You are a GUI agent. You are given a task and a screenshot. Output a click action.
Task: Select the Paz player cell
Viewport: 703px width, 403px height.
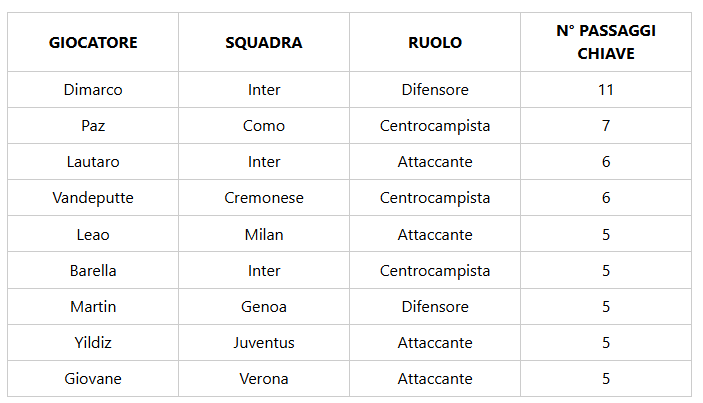pos(93,126)
